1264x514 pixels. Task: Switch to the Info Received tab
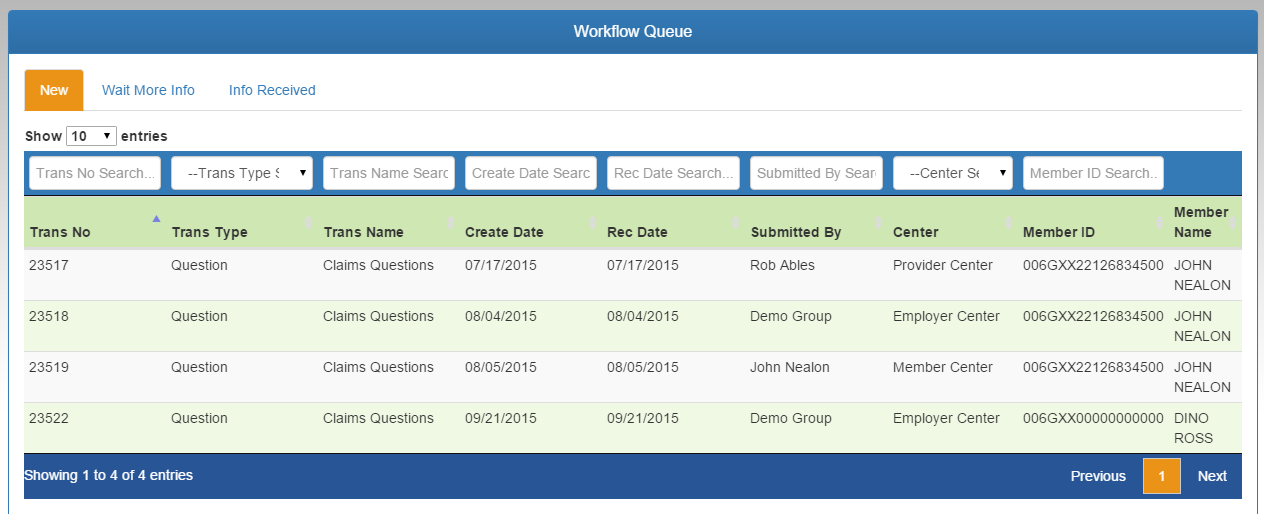272,90
